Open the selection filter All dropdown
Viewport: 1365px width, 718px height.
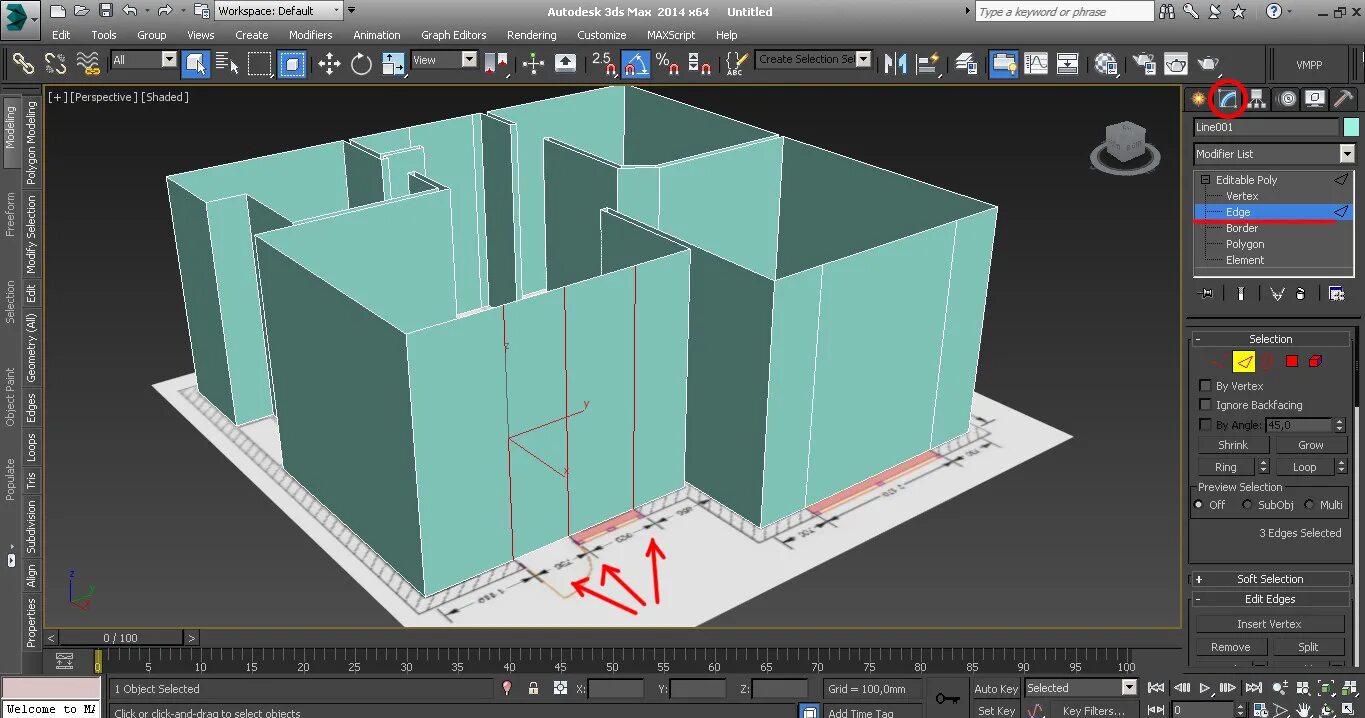168,60
